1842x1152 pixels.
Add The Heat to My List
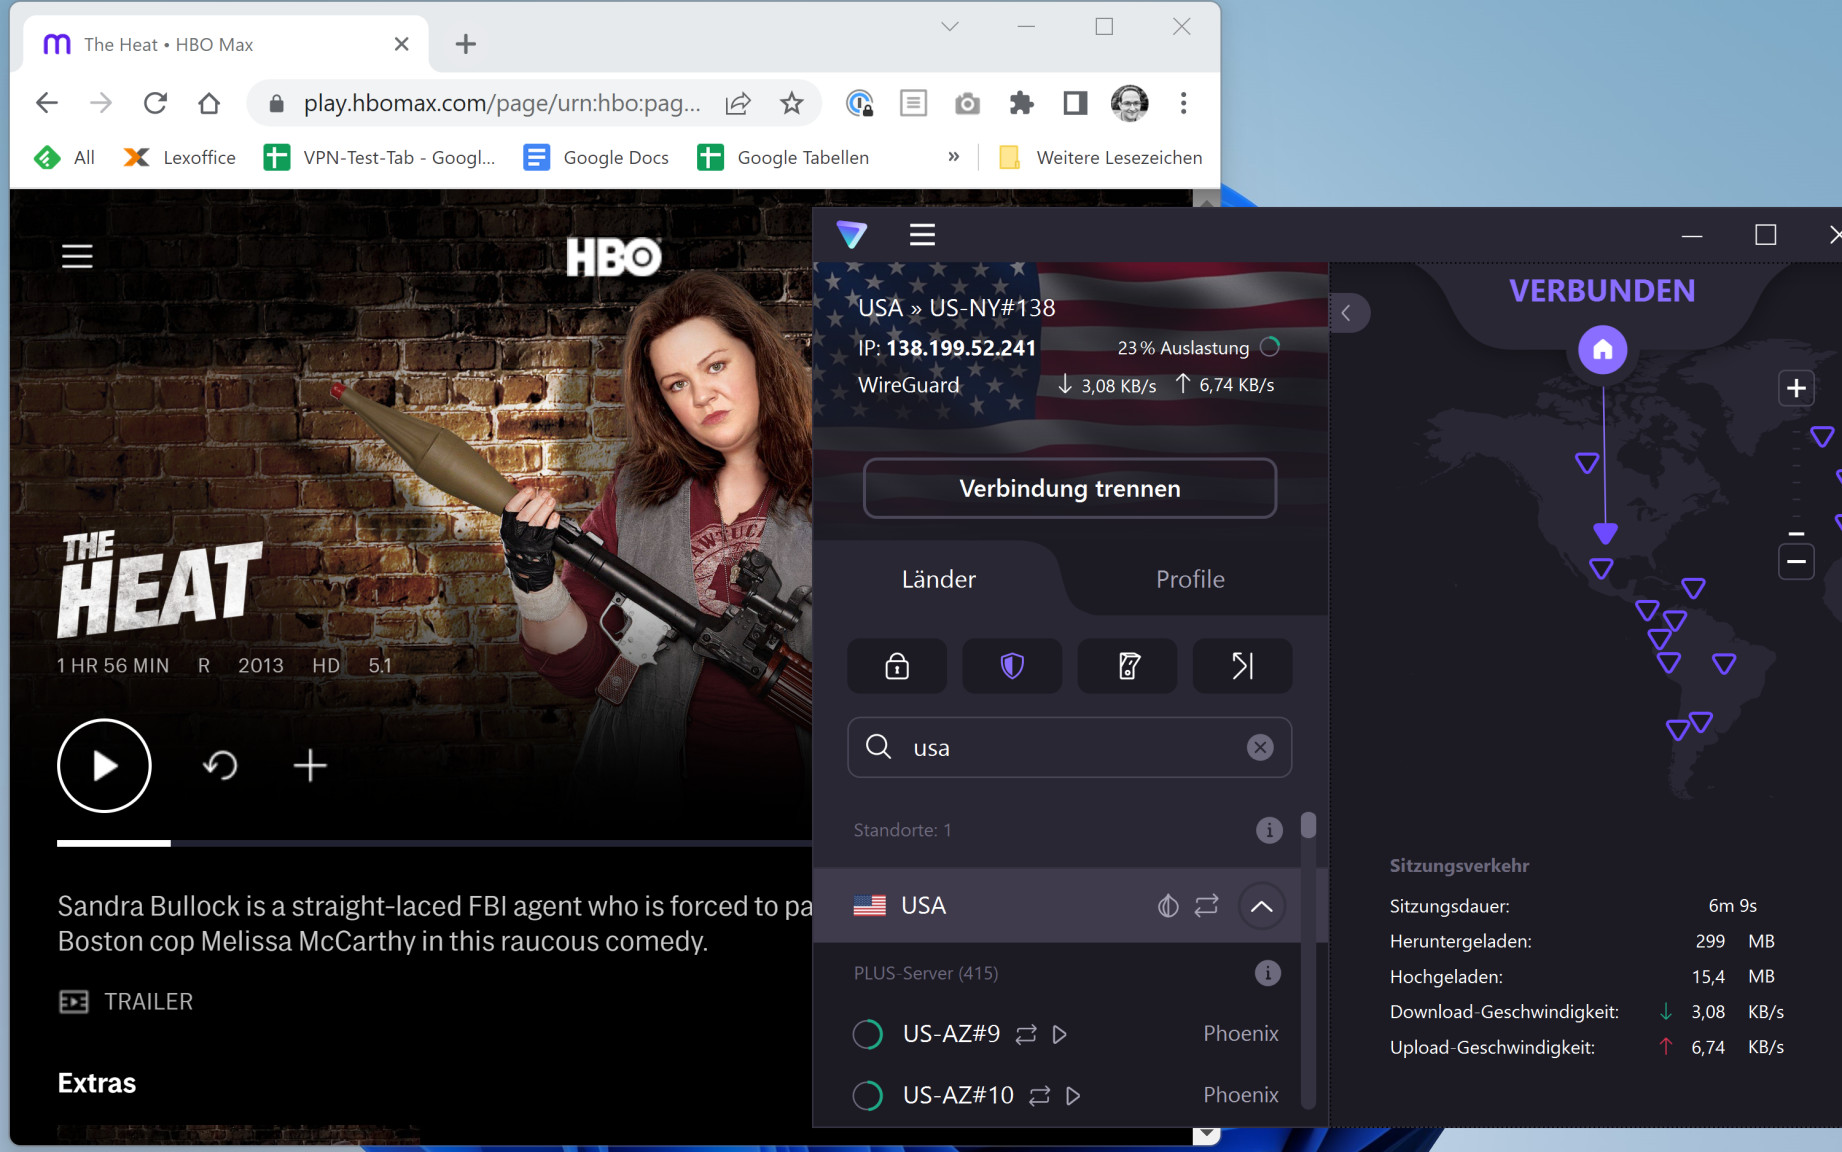[310, 766]
